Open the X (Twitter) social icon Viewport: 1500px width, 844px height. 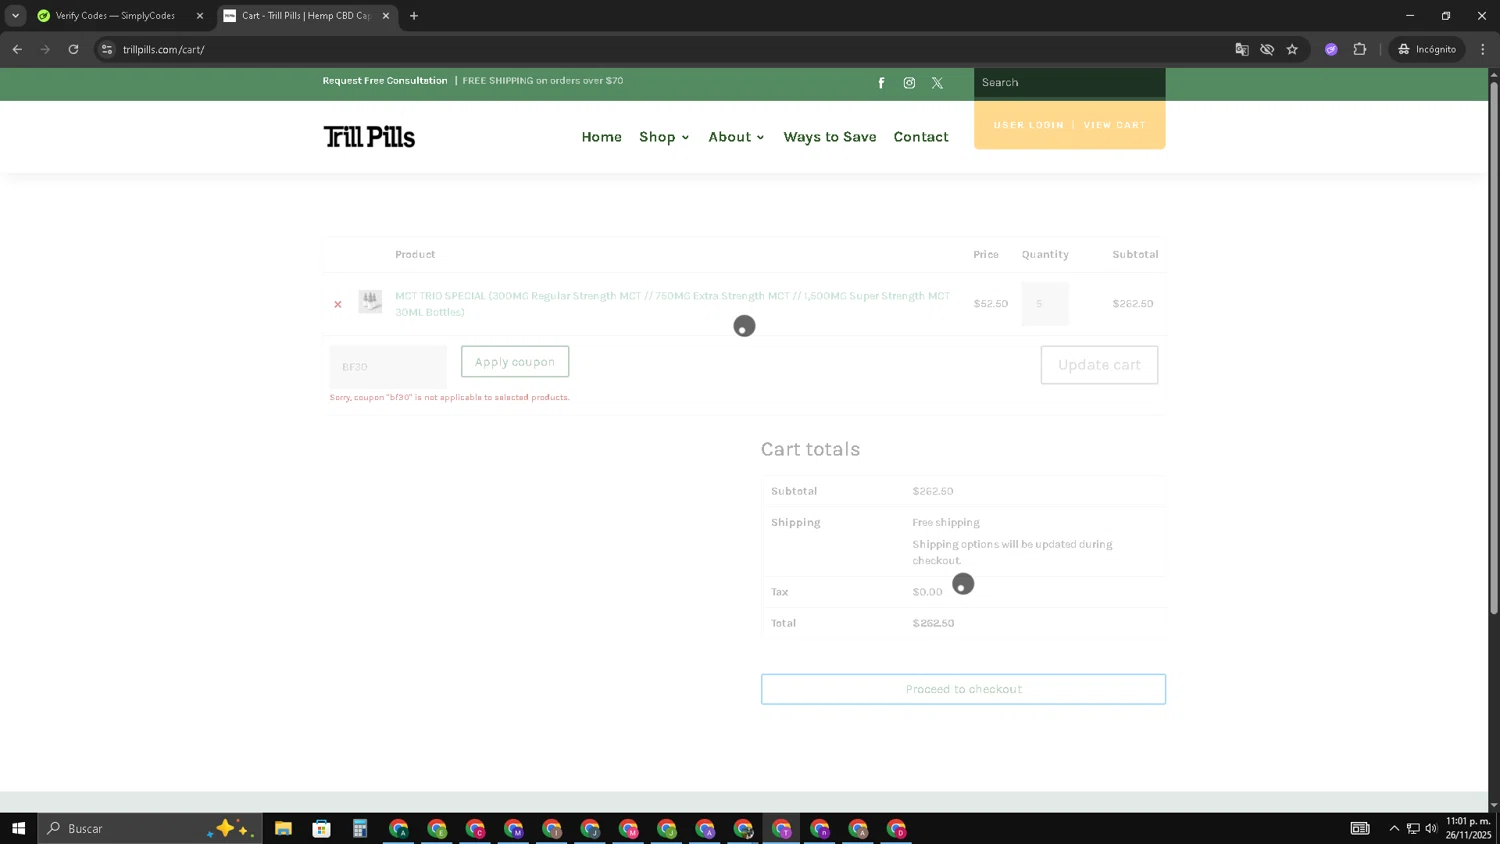tap(937, 83)
